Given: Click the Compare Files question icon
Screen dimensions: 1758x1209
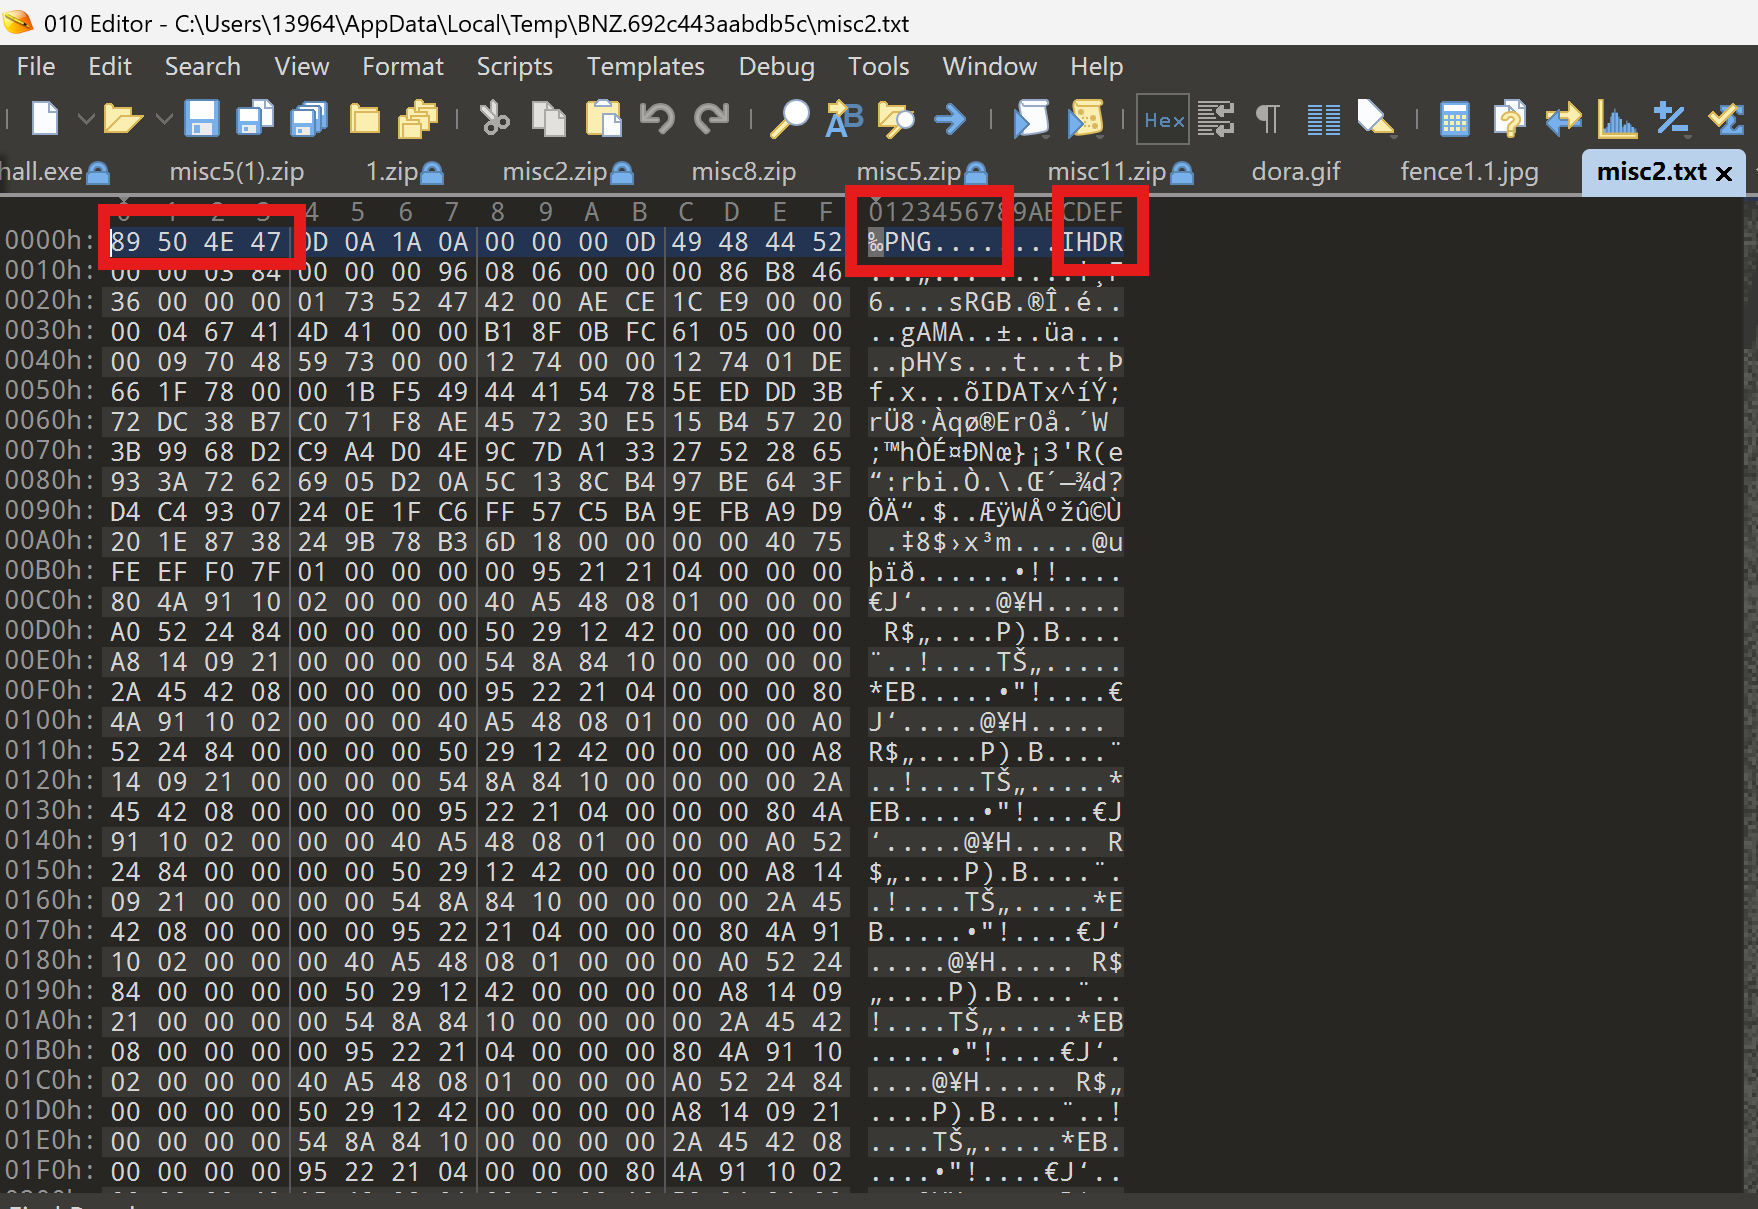Looking at the screenshot, I should coord(1509,119).
